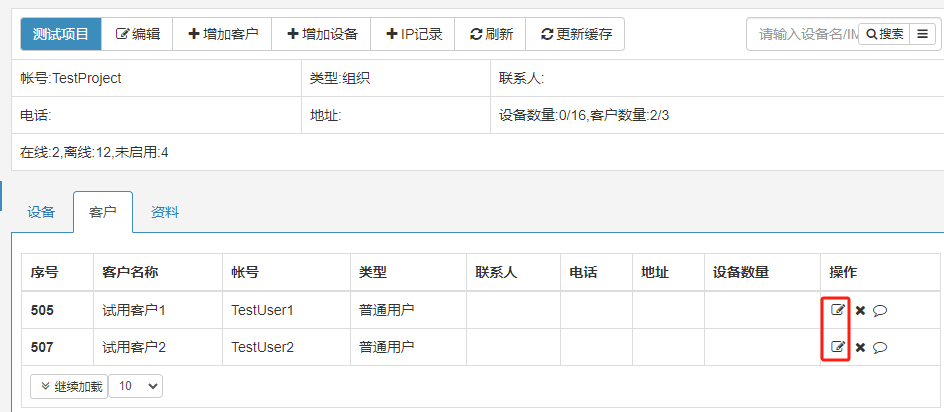Click the 继续加载 load more button
This screenshot has height=412, width=944.
[x=69, y=386]
